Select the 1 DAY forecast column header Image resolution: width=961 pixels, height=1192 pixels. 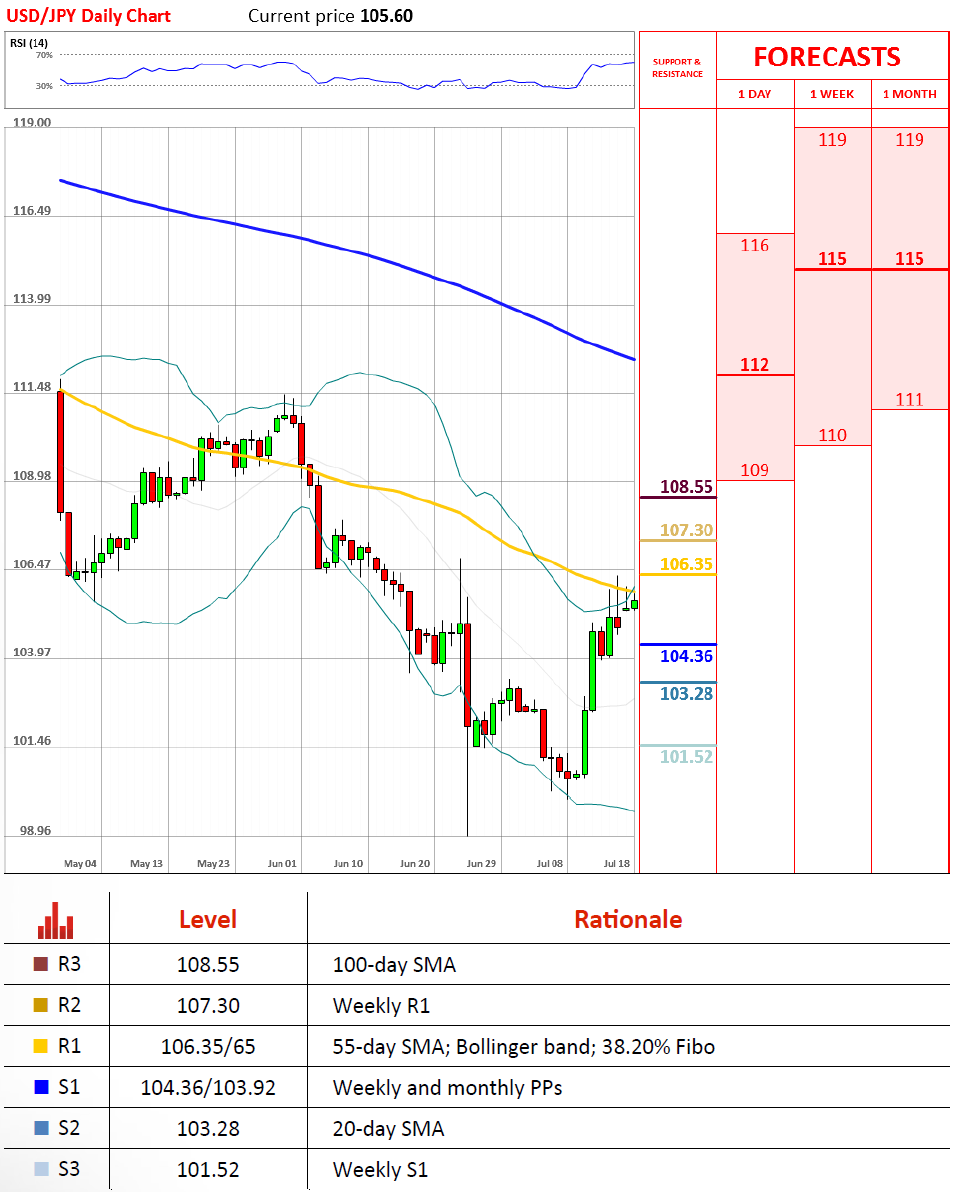[x=755, y=94]
